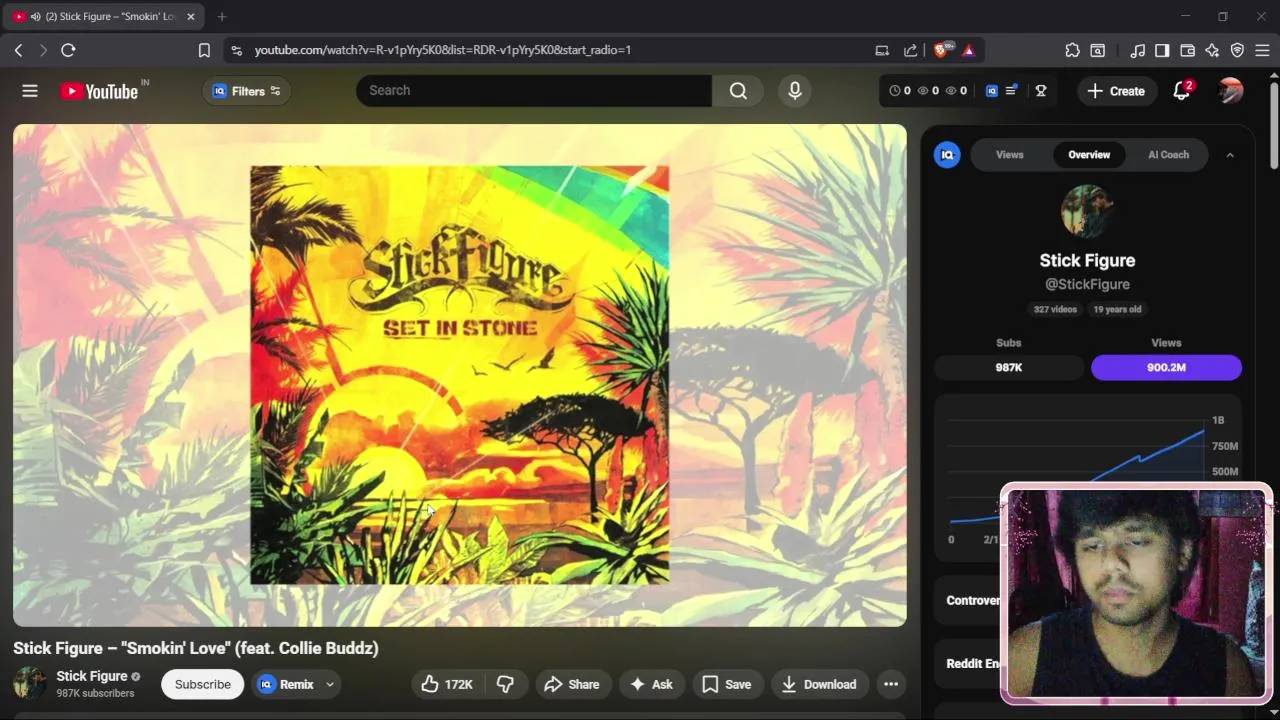
Task: Download the video
Action: [x=818, y=684]
